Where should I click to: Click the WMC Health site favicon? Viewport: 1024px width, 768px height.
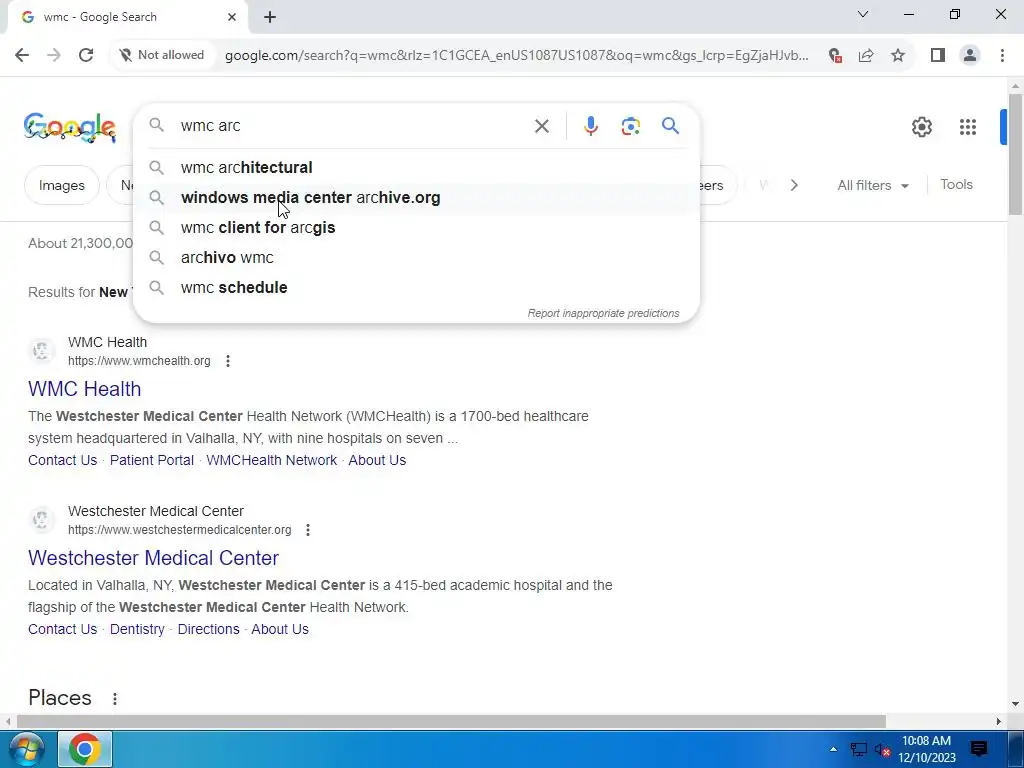(42, 351)
